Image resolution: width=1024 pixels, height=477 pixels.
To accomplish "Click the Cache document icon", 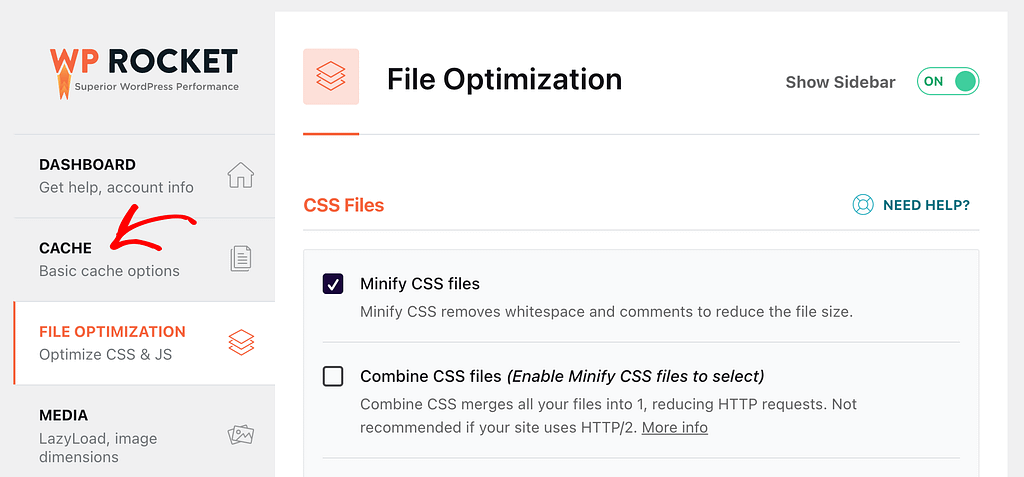I will click(240, 259).
